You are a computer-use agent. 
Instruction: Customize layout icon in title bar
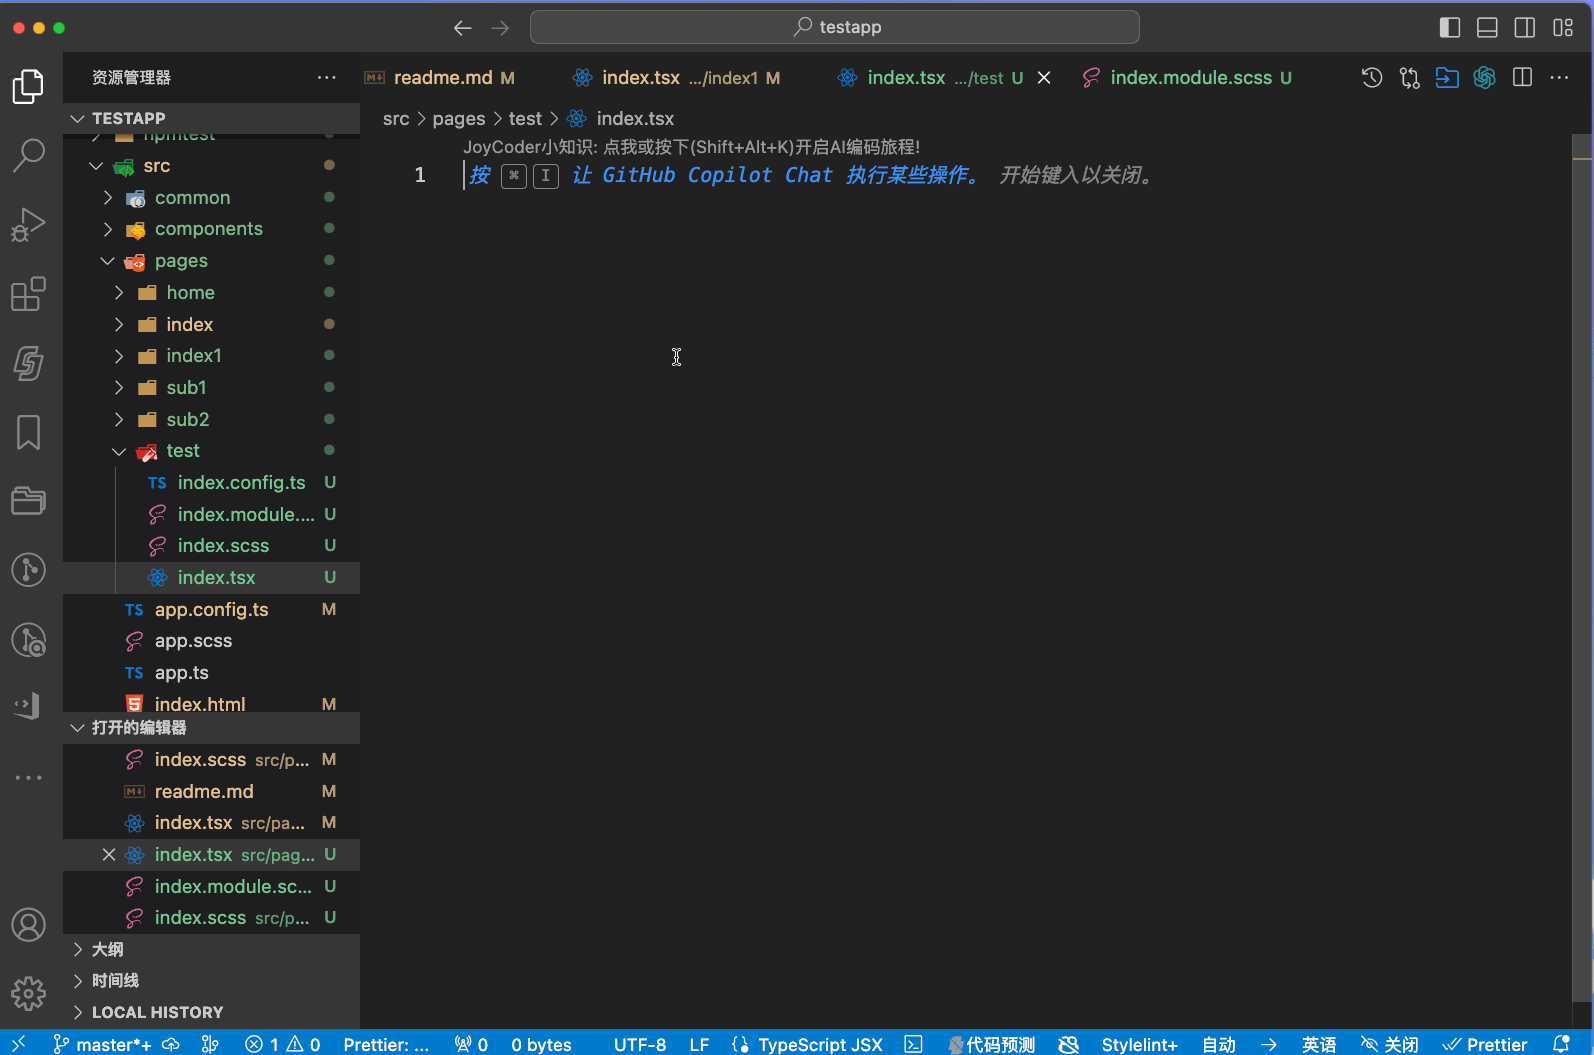coord(1563,28)
